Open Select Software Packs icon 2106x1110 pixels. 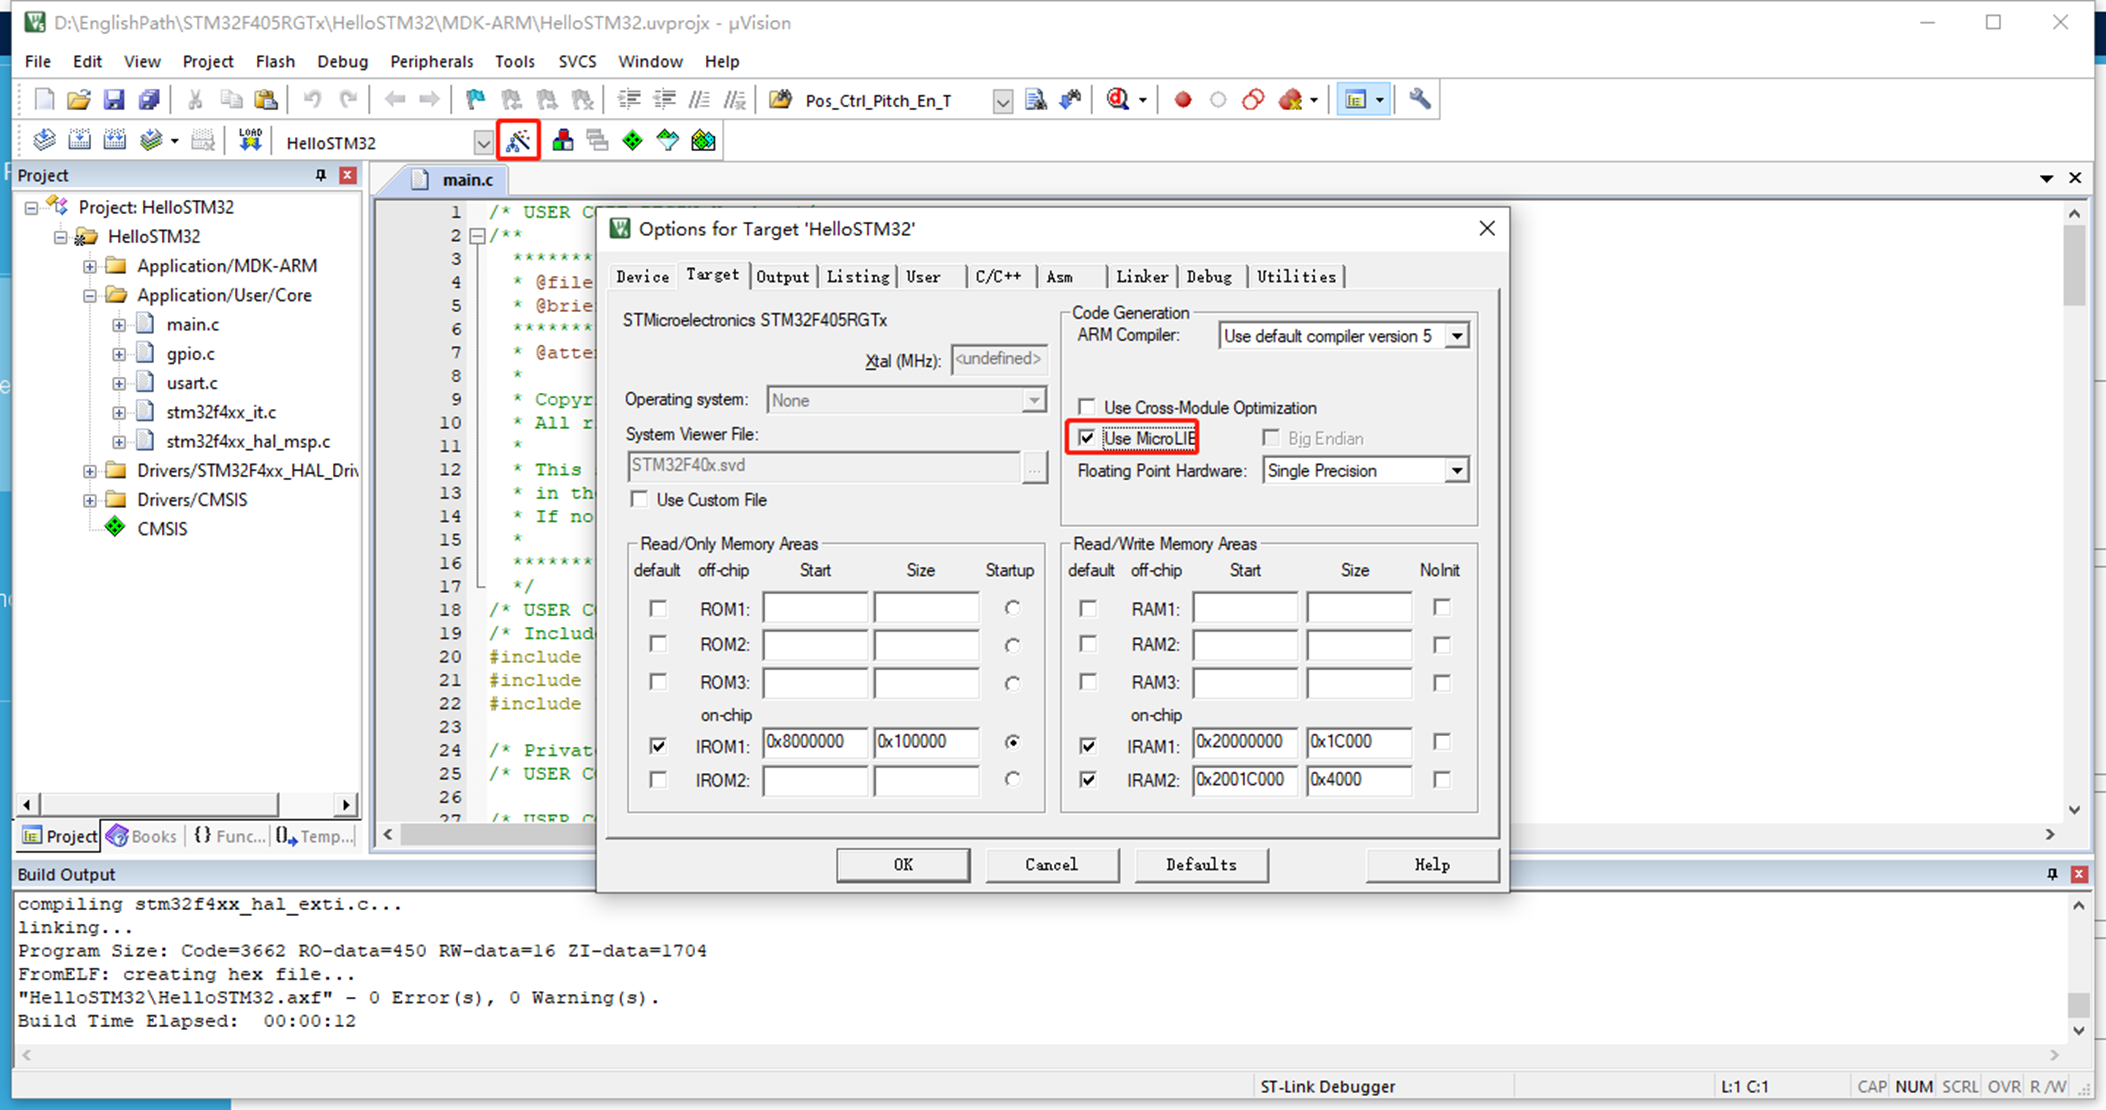click(667, 141)
